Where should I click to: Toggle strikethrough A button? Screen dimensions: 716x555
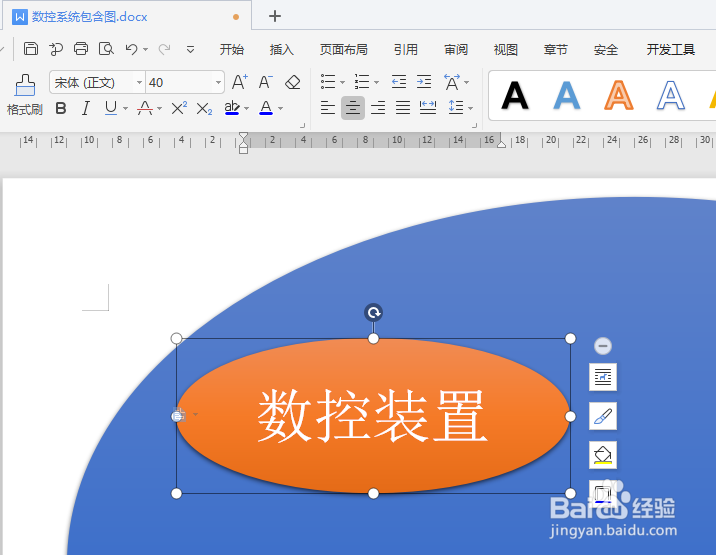click(x=145, y=108)
